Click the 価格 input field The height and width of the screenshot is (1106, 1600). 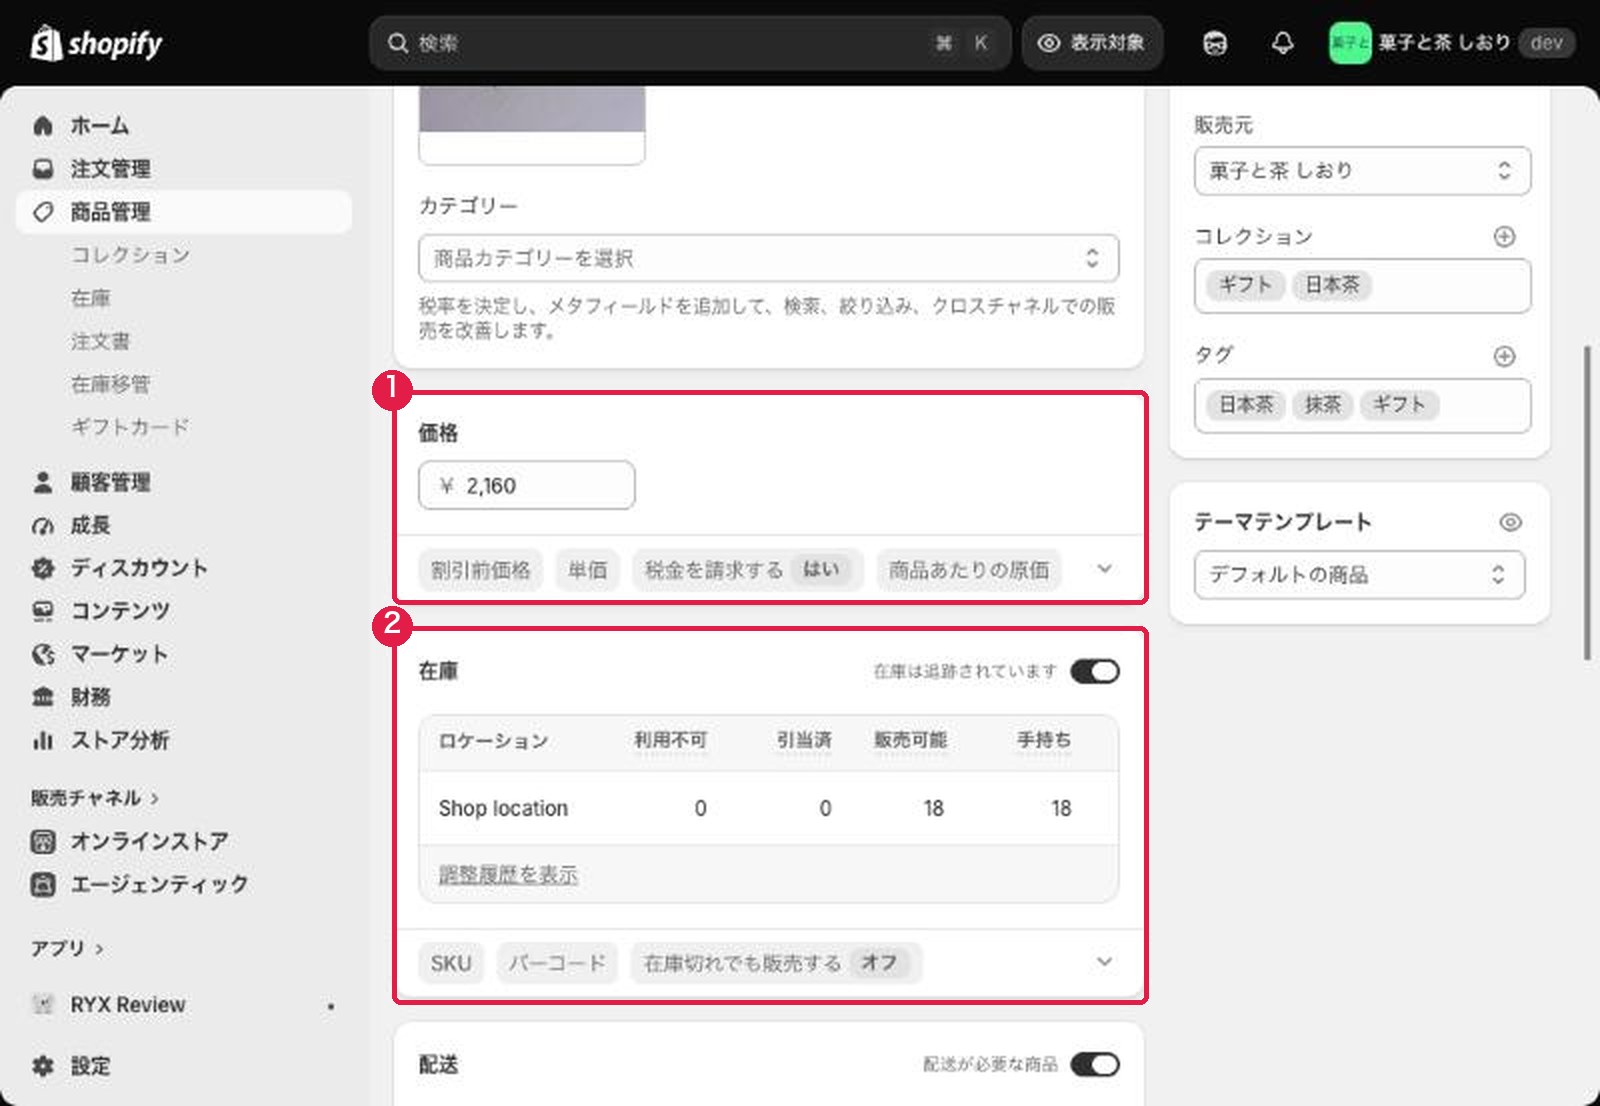pos(526,485)
